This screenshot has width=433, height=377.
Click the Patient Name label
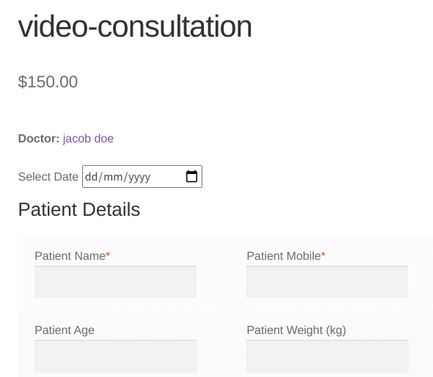click(70, 256)
